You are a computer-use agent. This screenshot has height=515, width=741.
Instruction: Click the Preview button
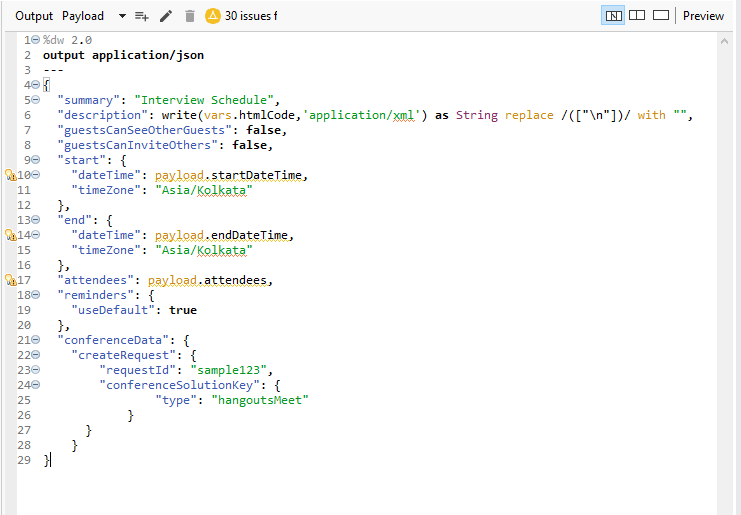703,16
